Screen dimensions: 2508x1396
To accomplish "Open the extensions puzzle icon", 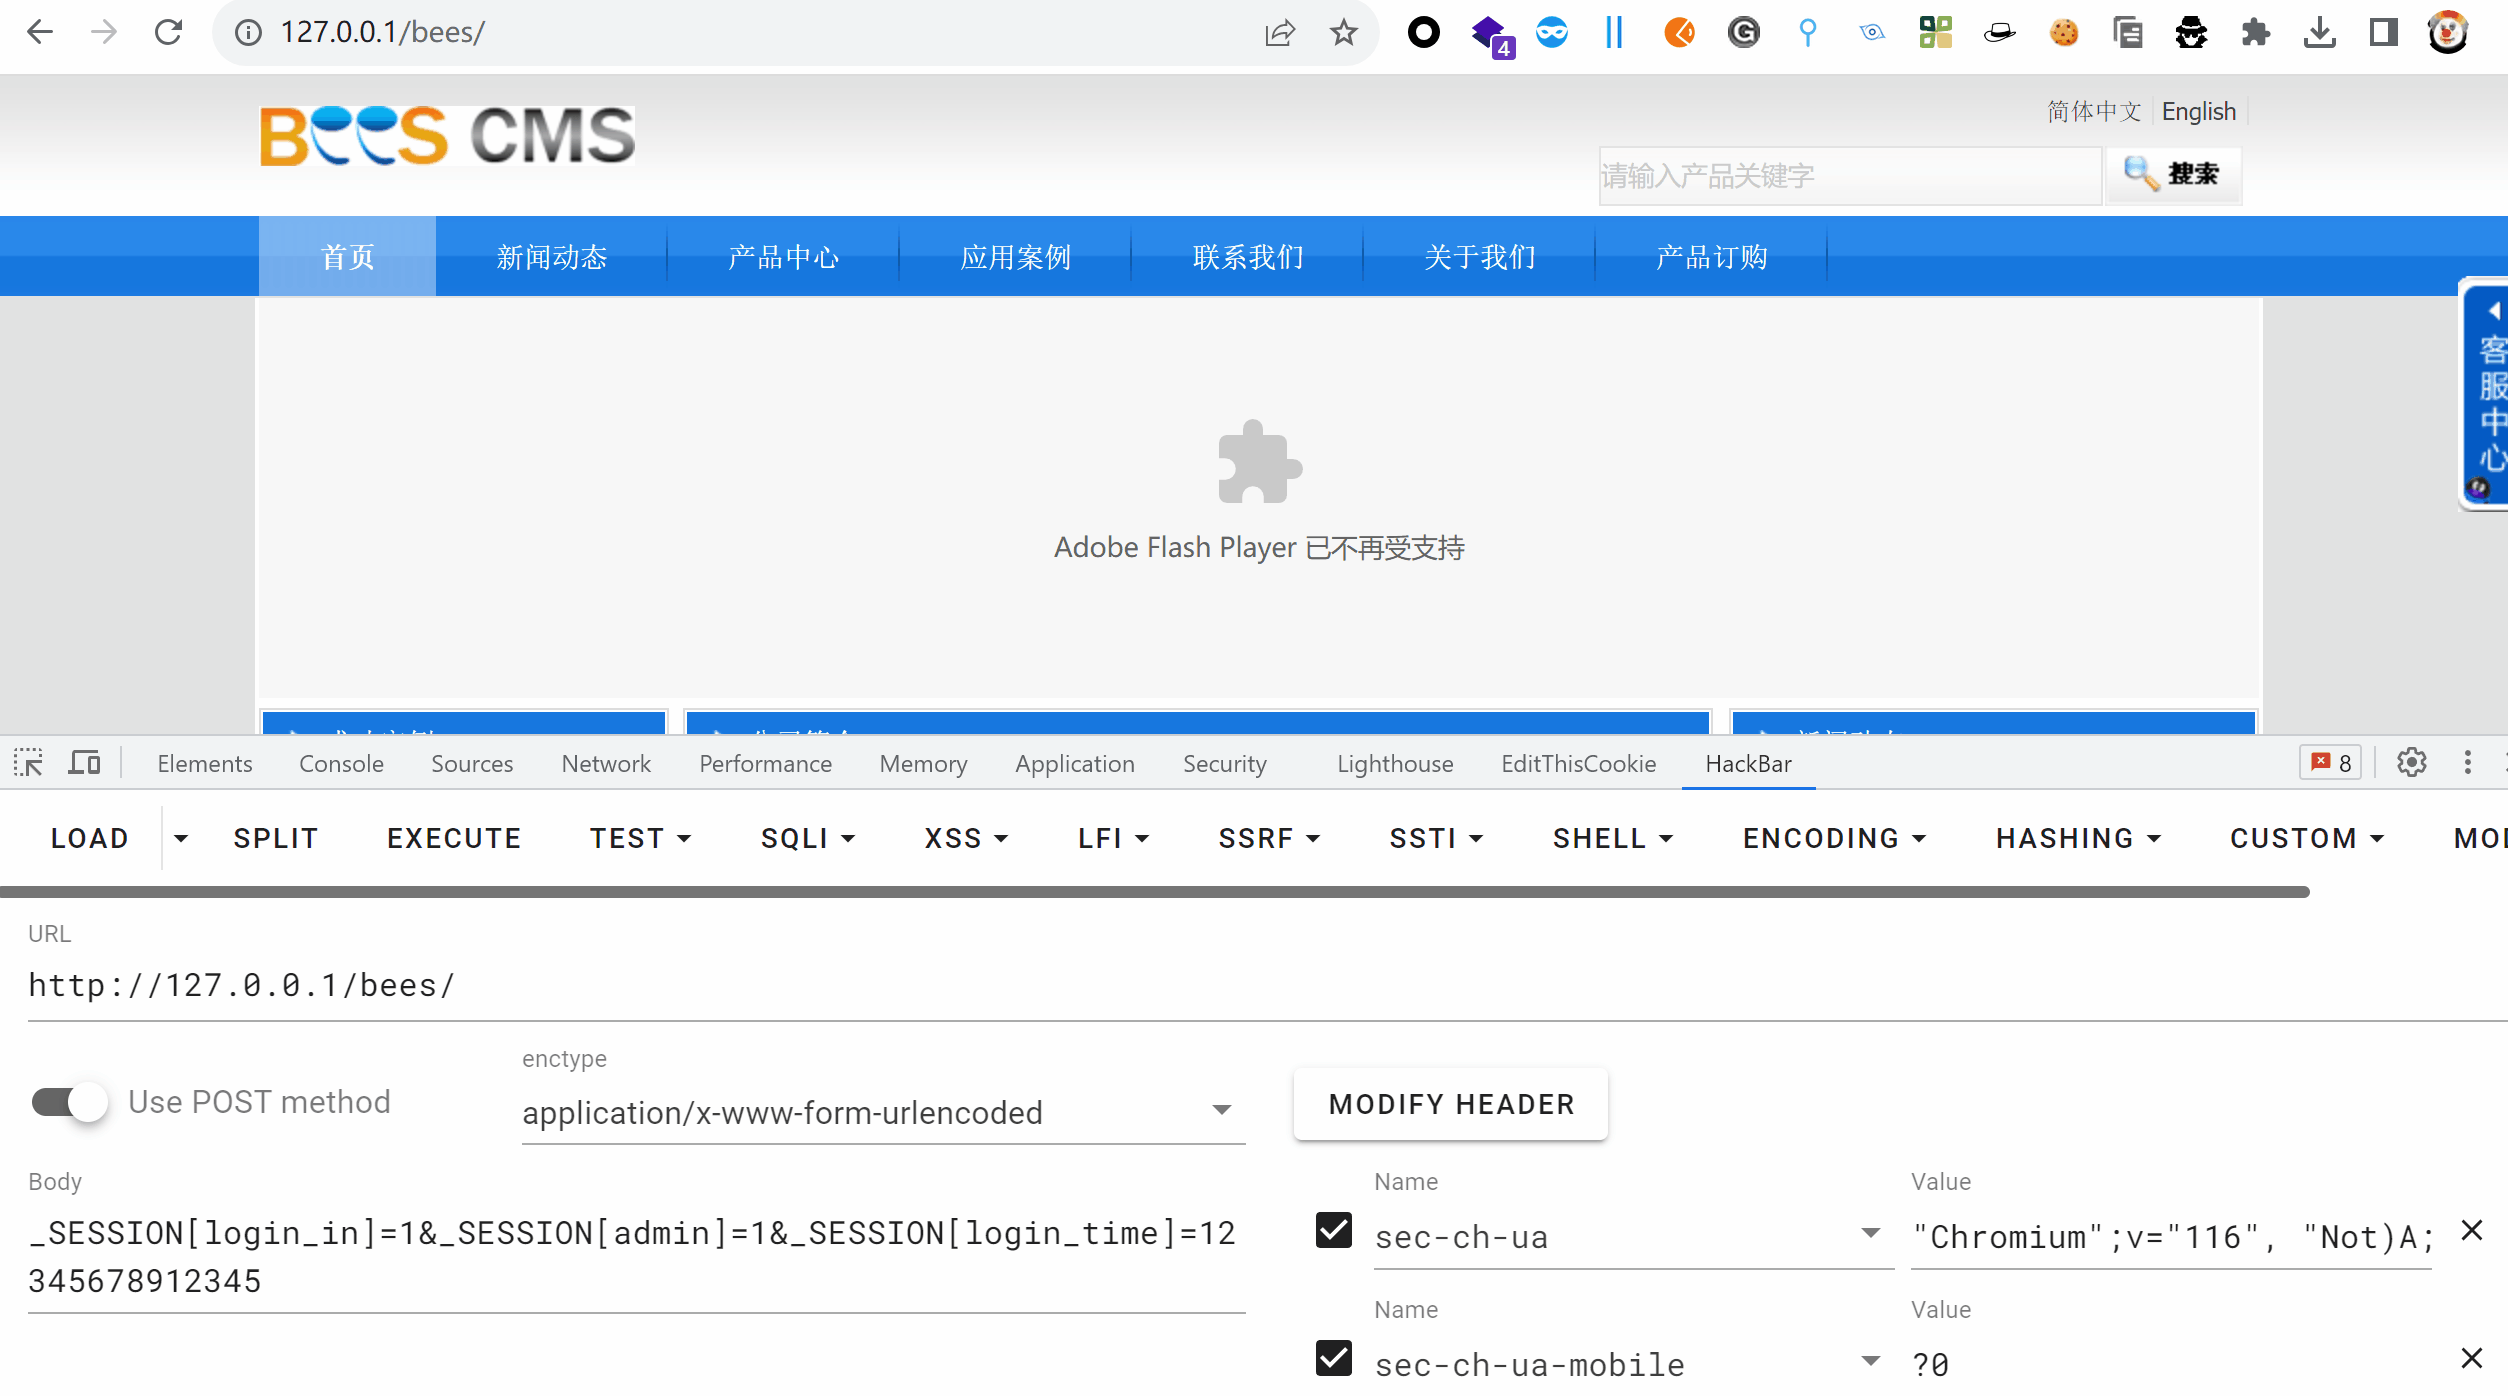I will pyautogui.click(x=2255, y=33).
